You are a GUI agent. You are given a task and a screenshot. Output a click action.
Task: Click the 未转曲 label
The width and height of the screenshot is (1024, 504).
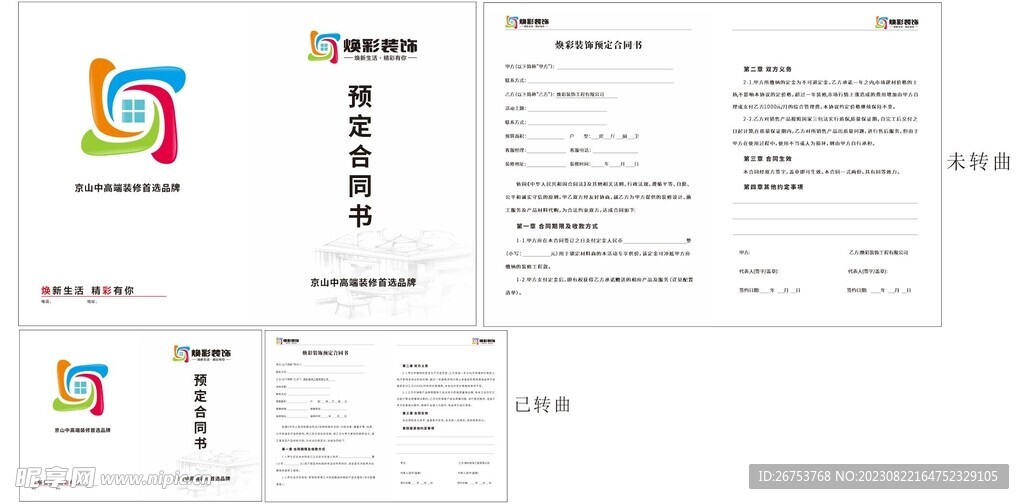(x=978, y=162)
